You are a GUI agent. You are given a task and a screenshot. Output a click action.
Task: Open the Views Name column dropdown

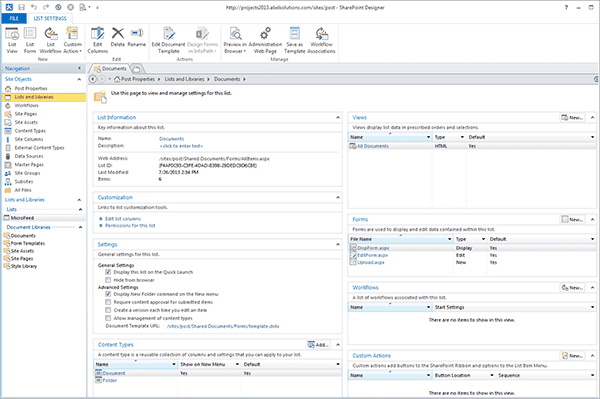pos(428,137)
